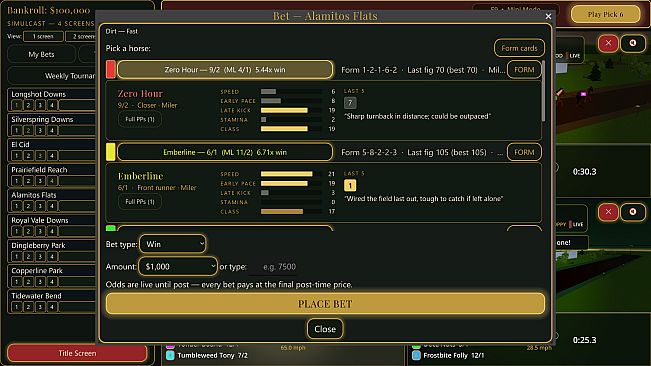Switch view to 1 screen
The width and height of the screenshot is (651, 366).
(x=43, y=37)
